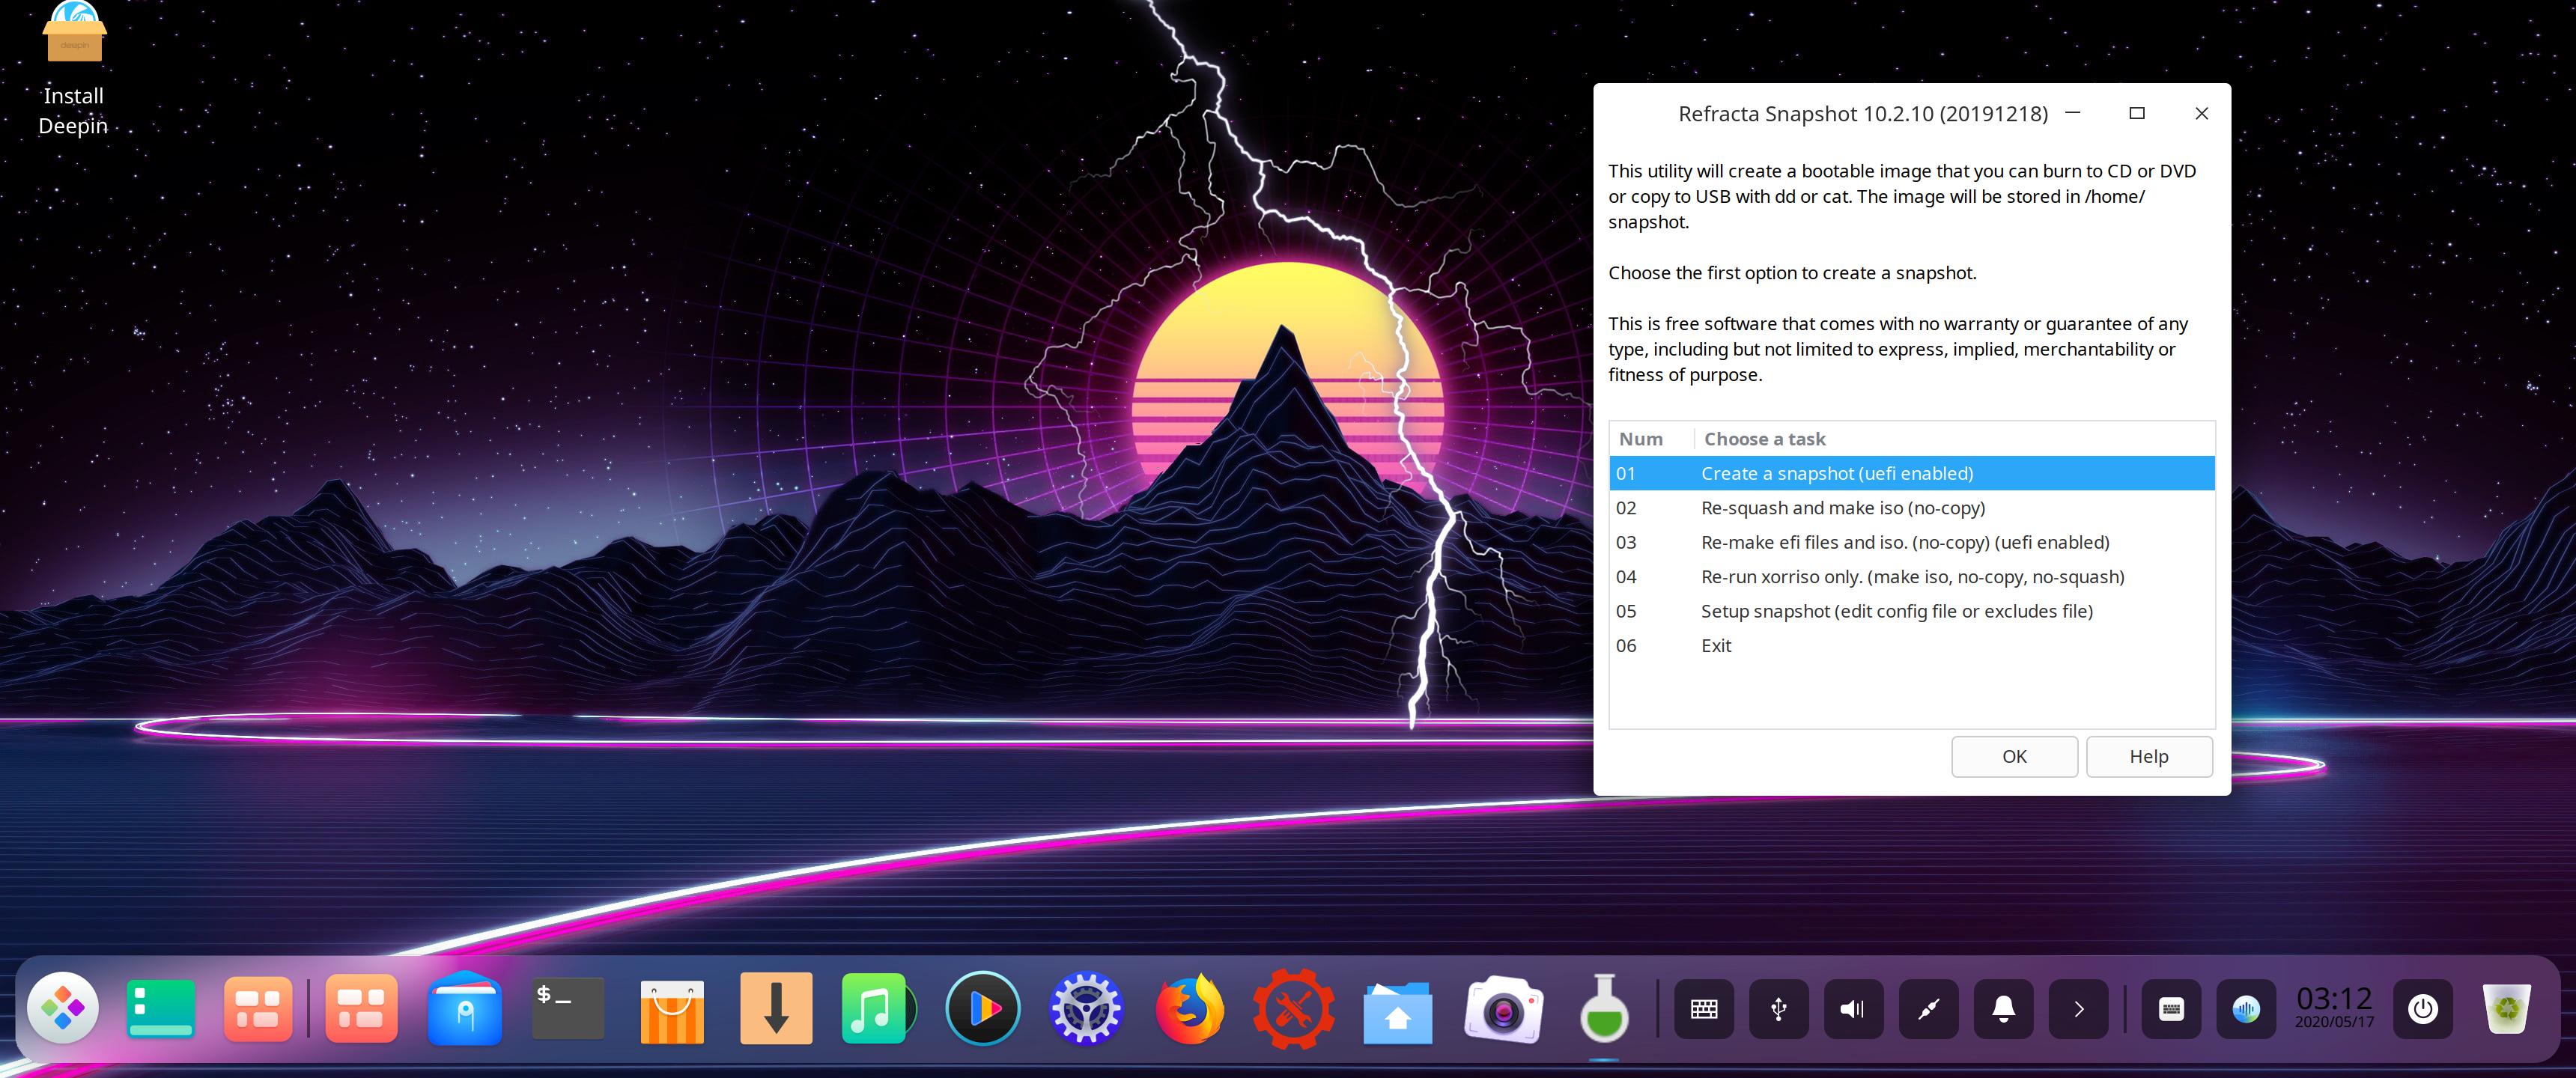The width and height of the screenshot is (2576, 1078).
Task: Click the green flask icon in dock
Action: click(1604, 1008)
